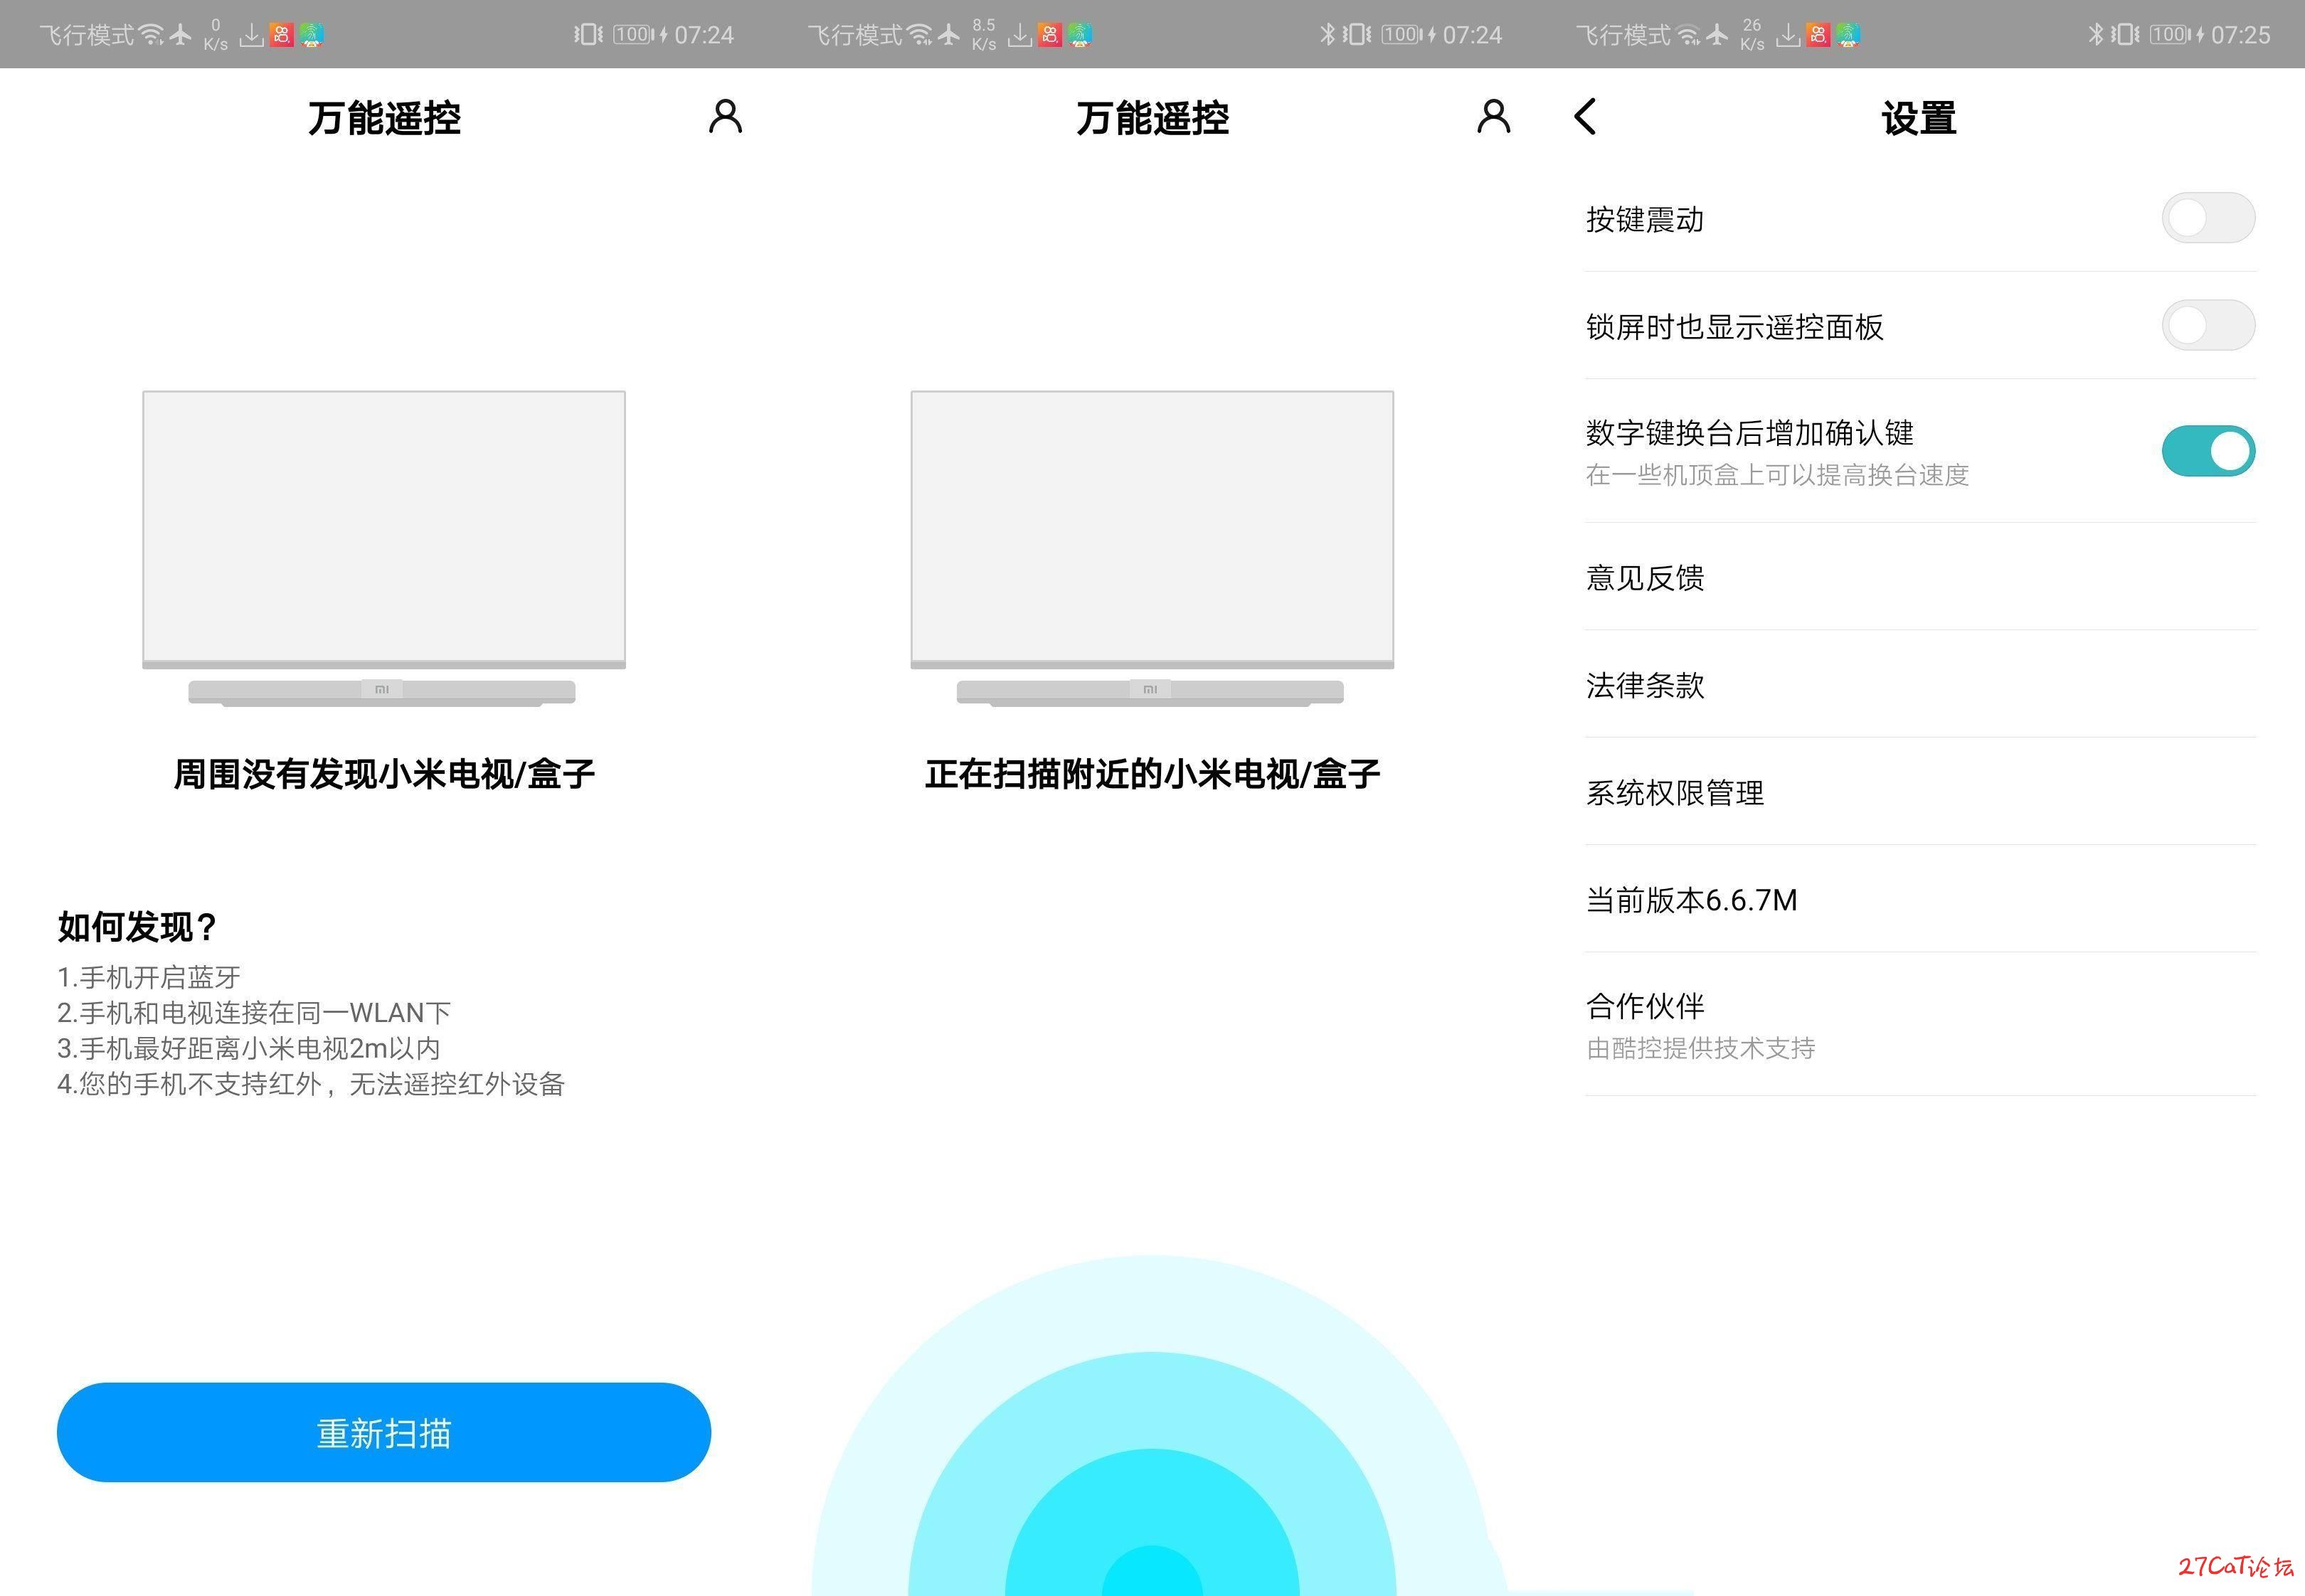
Task: Tap tip 4.您的手机不支持红外
Action: [311, 1084]
